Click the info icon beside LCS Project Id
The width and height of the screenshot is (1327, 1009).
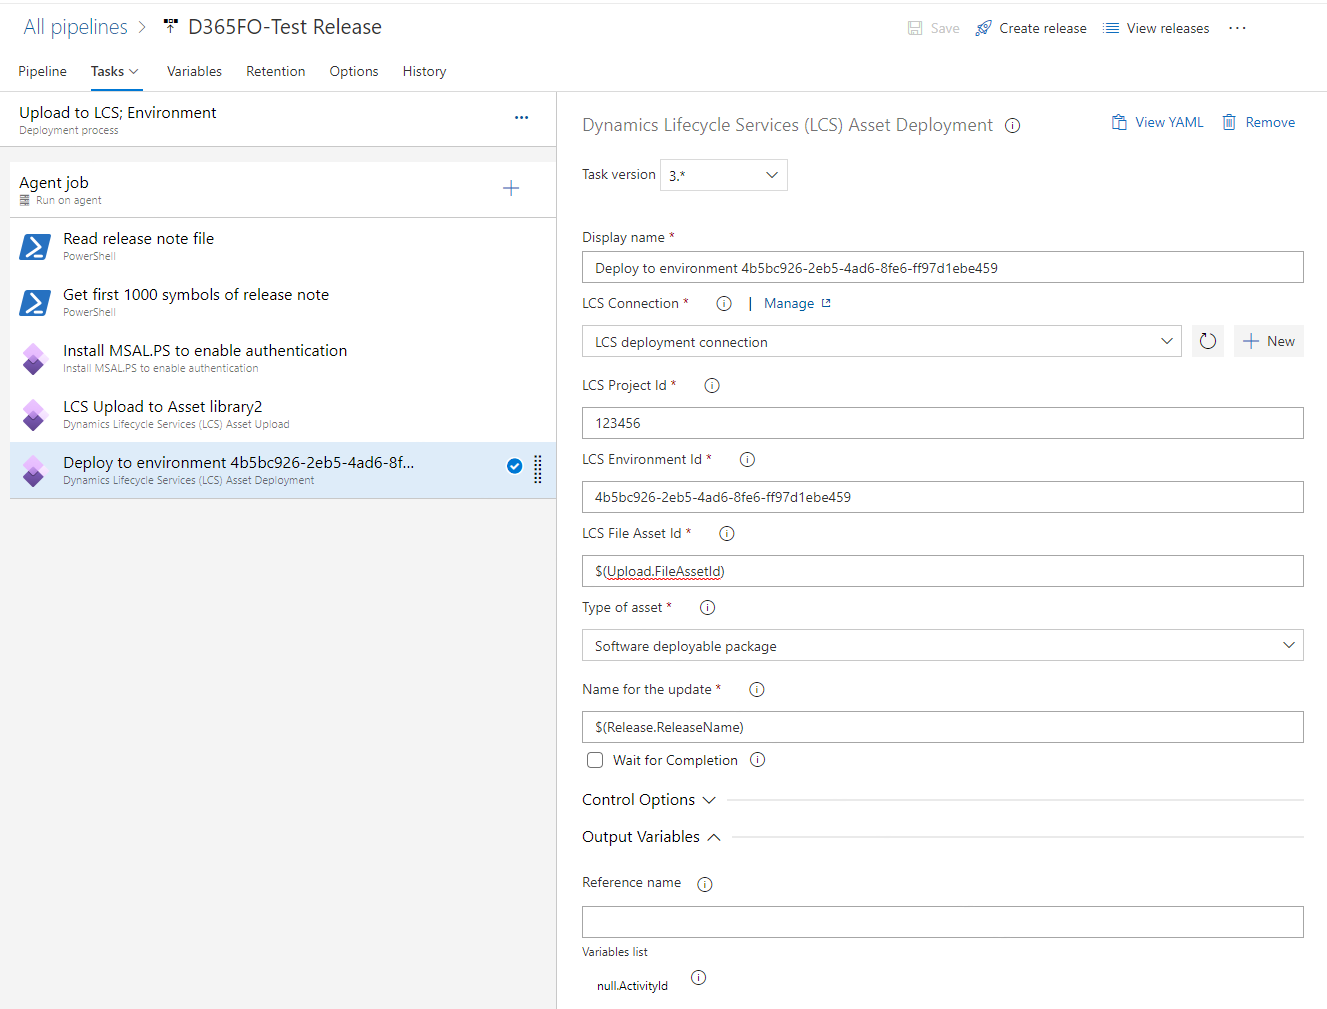[712, 386]
